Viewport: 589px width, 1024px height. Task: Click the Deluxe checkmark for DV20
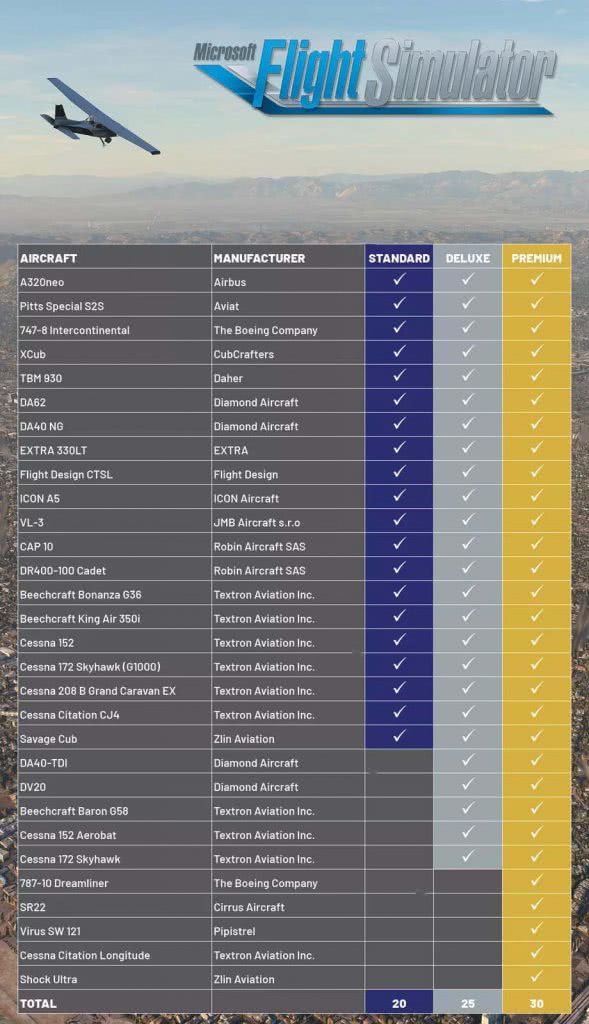pyautogui.click(x=468, y=785)
